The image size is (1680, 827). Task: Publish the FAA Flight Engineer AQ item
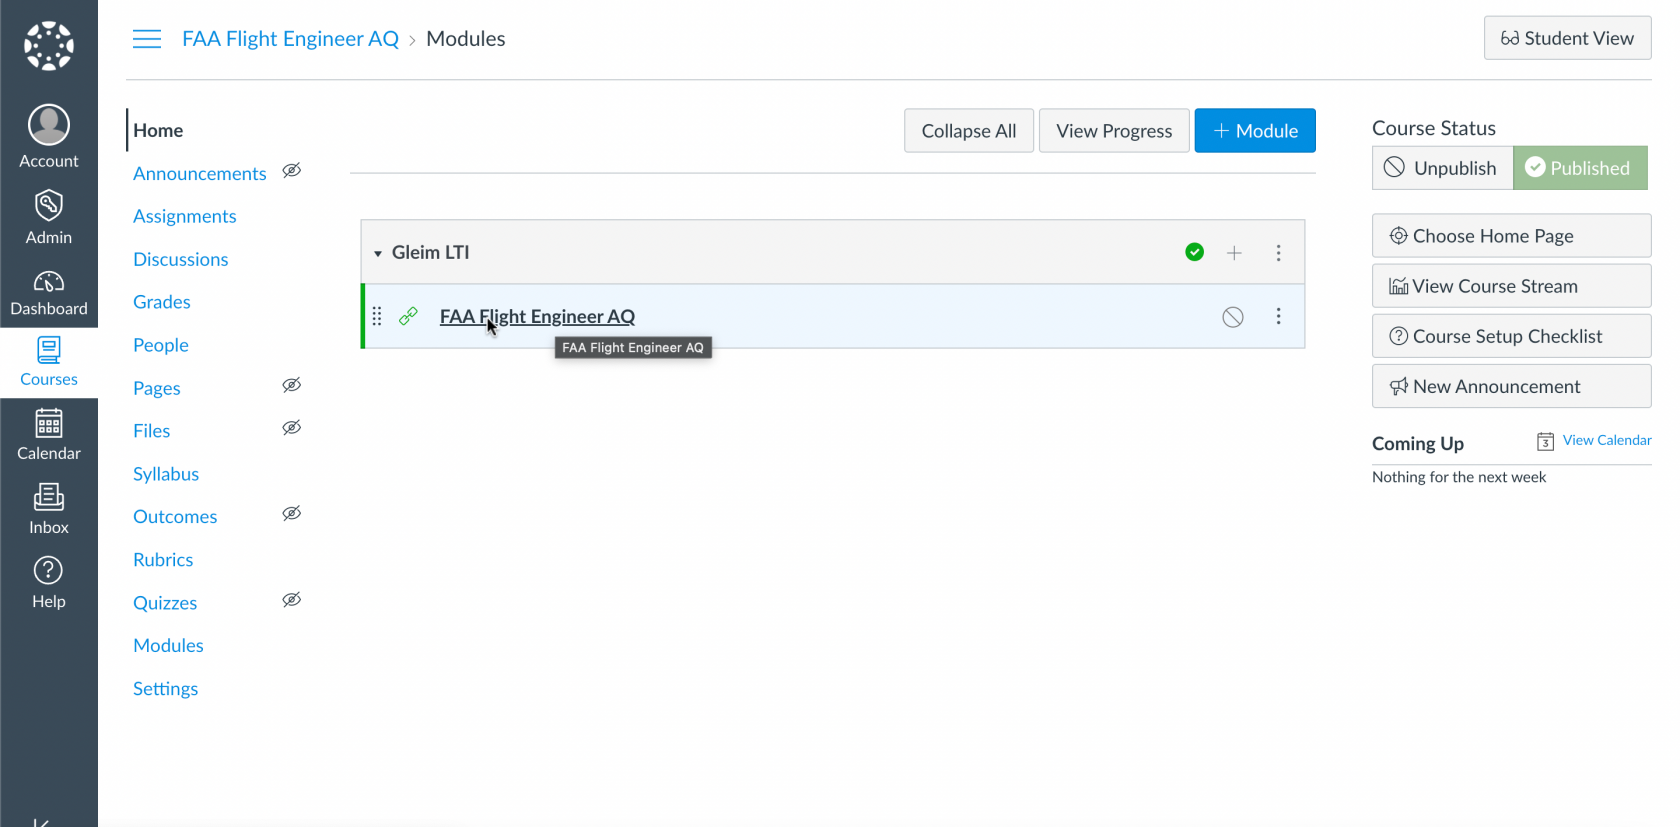tap(1233, 317)
